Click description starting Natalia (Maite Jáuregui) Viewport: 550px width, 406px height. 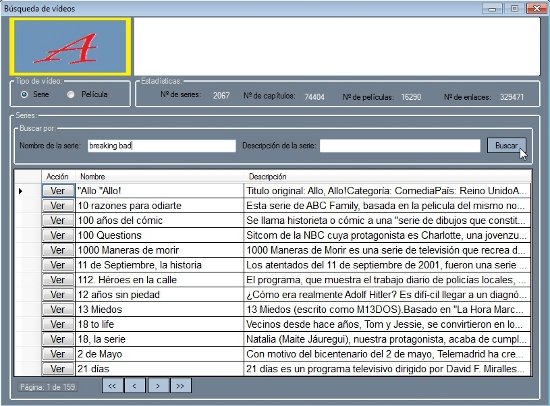(x=387, y=339)
